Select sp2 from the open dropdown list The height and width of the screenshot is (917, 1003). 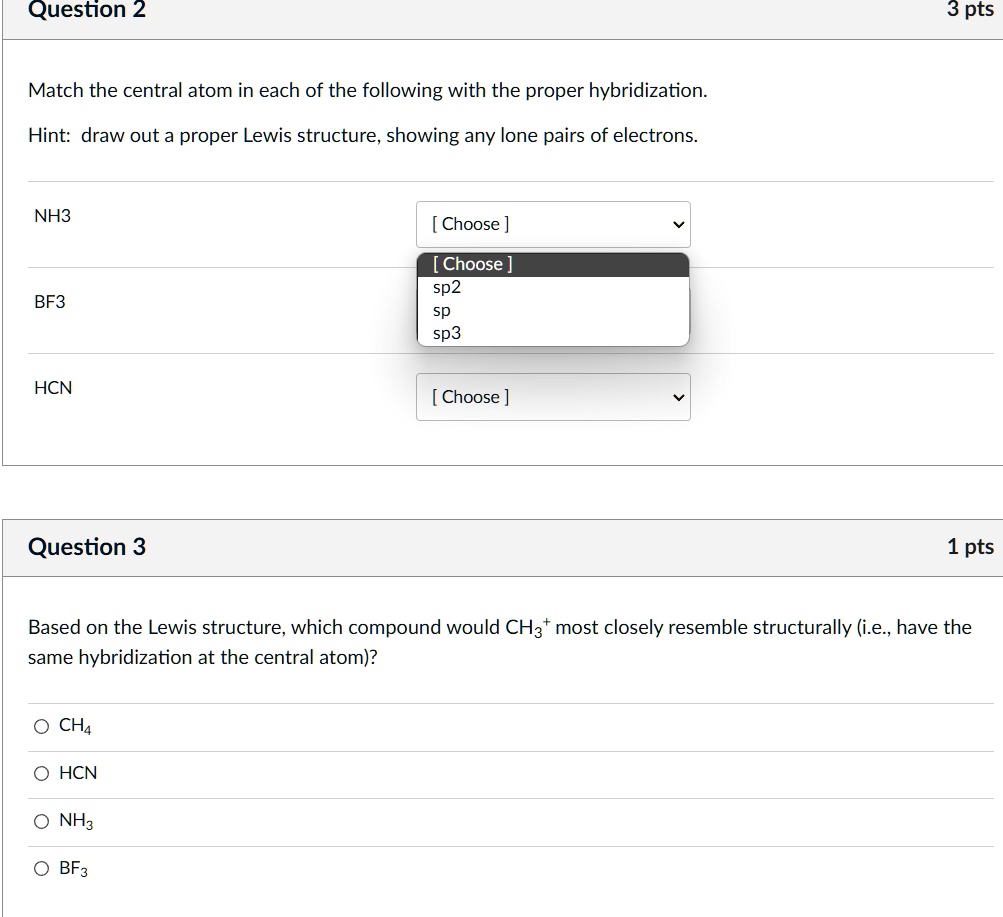(445, 287)
